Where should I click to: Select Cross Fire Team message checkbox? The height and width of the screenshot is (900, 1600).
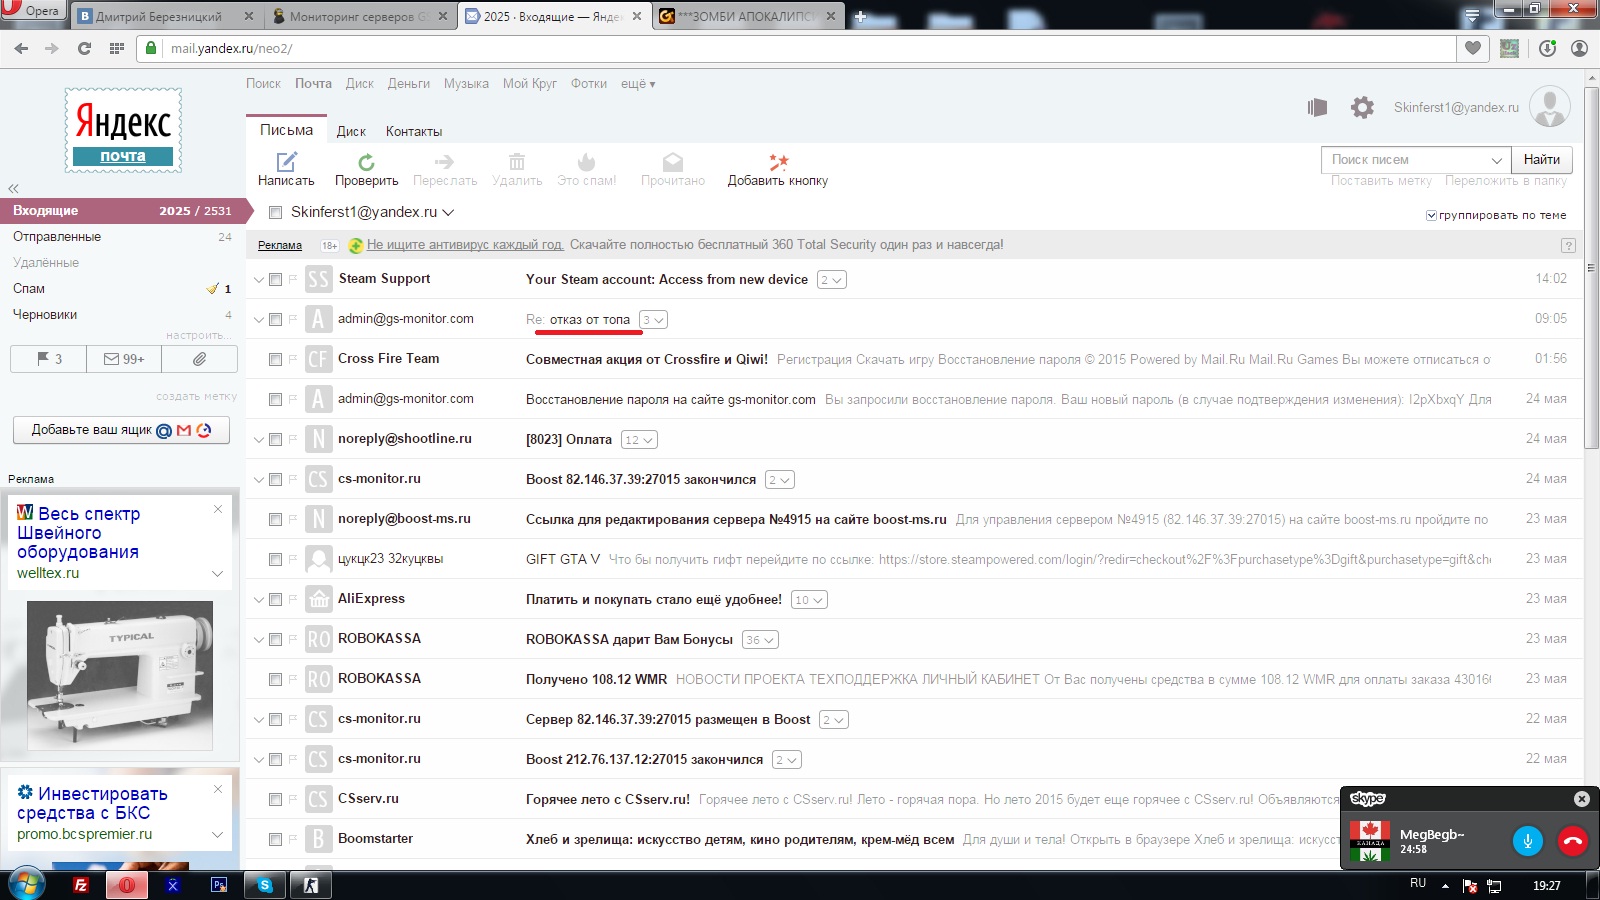pyautogui.click(x=275, y=359)
